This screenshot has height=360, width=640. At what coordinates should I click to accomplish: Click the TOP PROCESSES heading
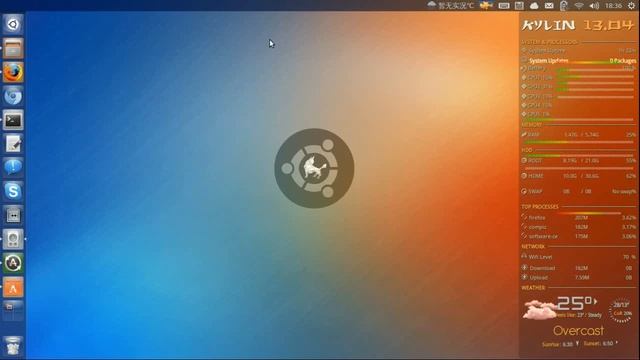[540, 207]
